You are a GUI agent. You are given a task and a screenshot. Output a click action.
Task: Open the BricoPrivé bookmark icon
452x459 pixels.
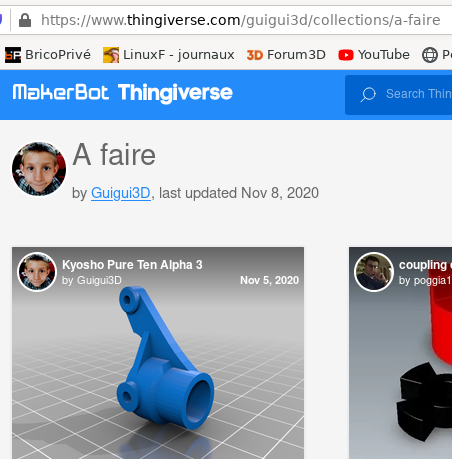13,55
